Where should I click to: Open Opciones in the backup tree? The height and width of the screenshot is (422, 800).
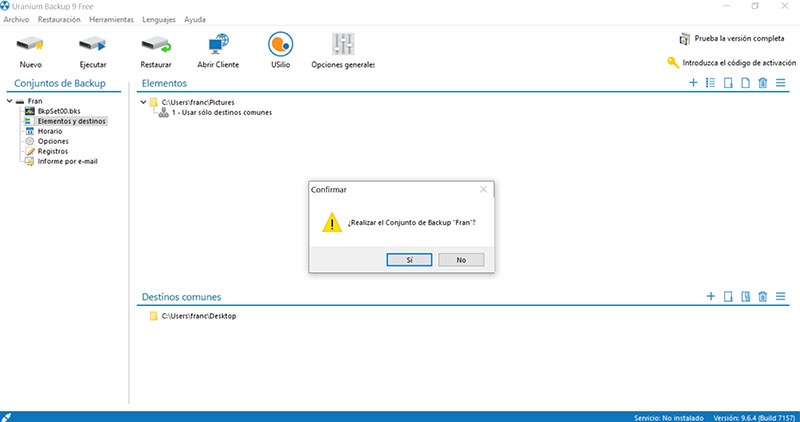pos(53,141)
